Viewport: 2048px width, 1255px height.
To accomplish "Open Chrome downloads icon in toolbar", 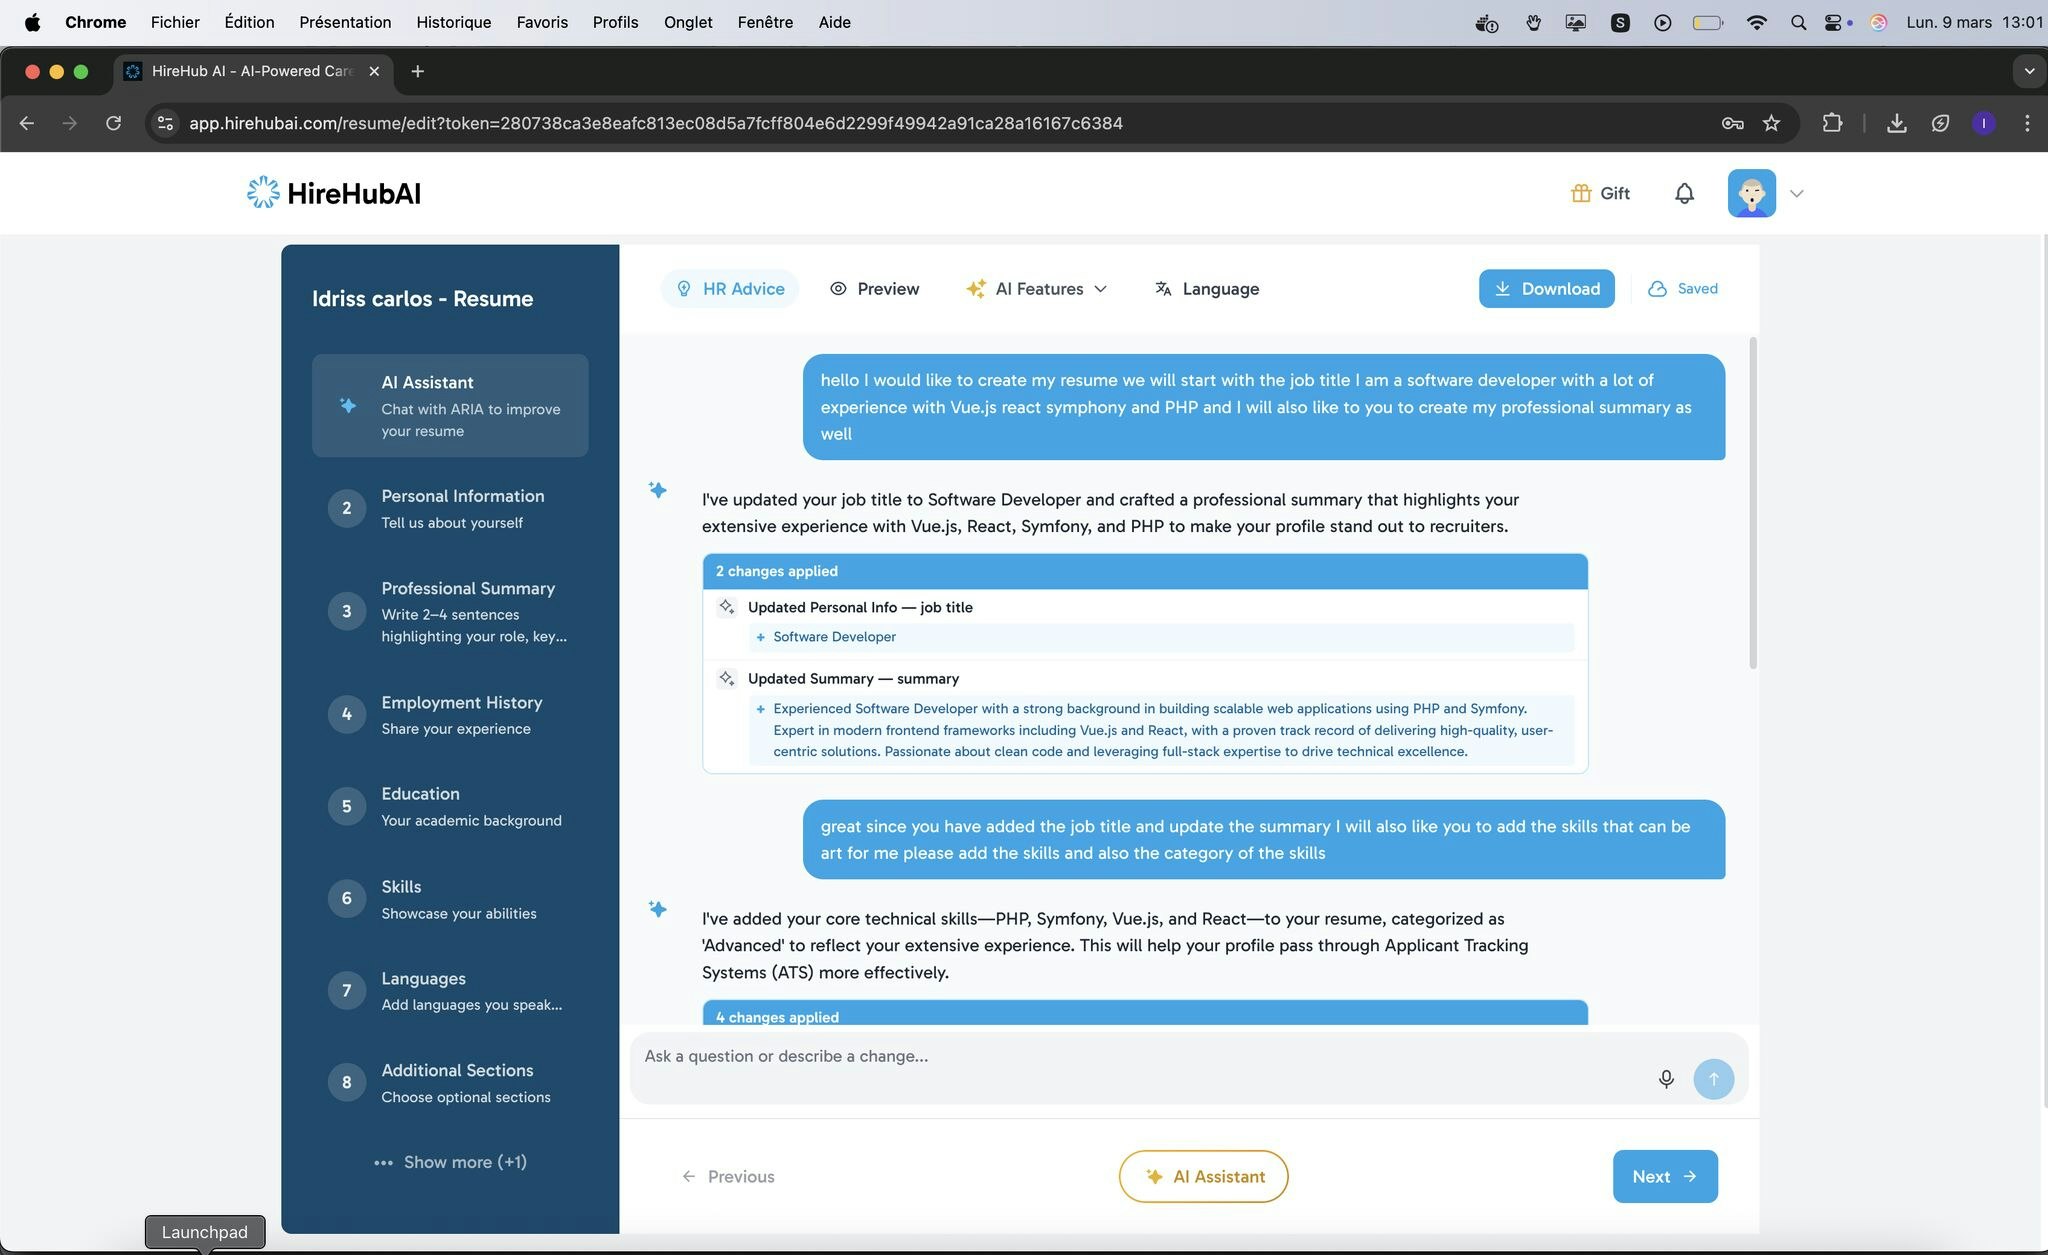I will pyautogui.click(x=1895, y=123).
